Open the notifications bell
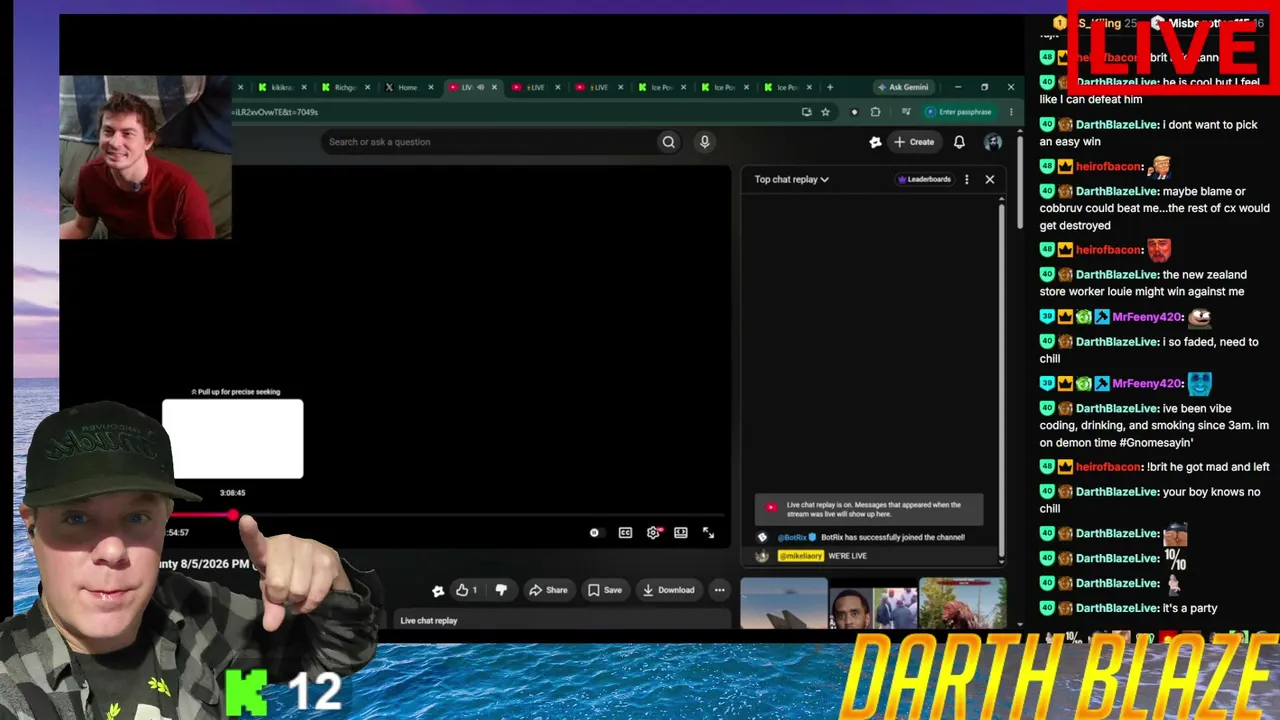 click(x=959, y=142)
